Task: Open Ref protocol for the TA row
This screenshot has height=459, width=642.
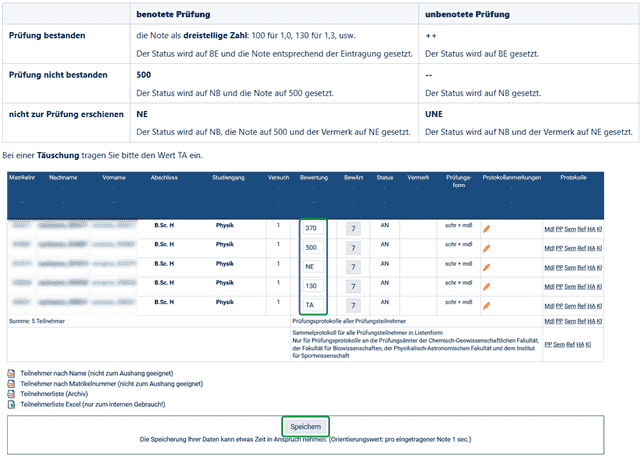Action: 582,306
